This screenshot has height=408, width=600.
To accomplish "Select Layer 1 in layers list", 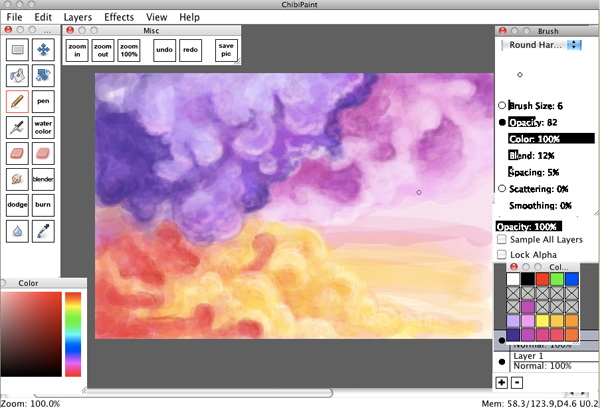I will 555,361.
